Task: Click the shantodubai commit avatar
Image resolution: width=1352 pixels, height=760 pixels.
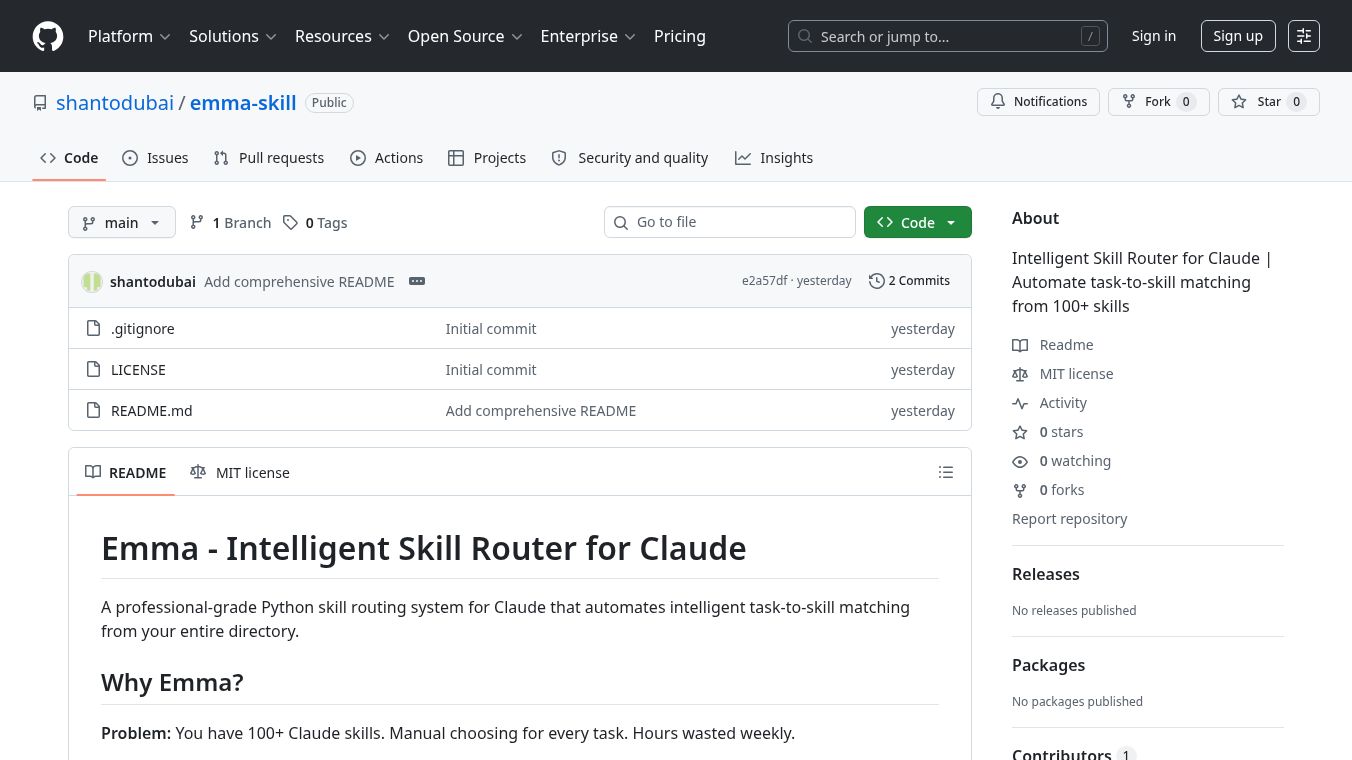Action: tap(92, 281)
